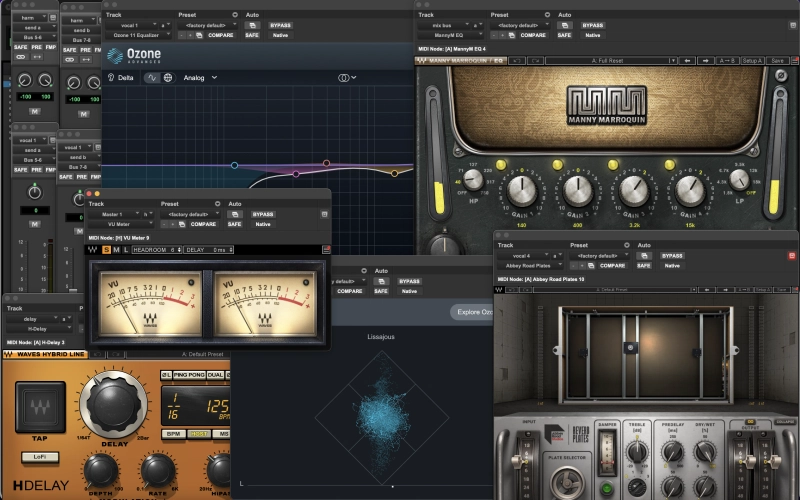The image size is (800, 500).
Task: Click the Explore Ozone button
Action: [472, 312]
